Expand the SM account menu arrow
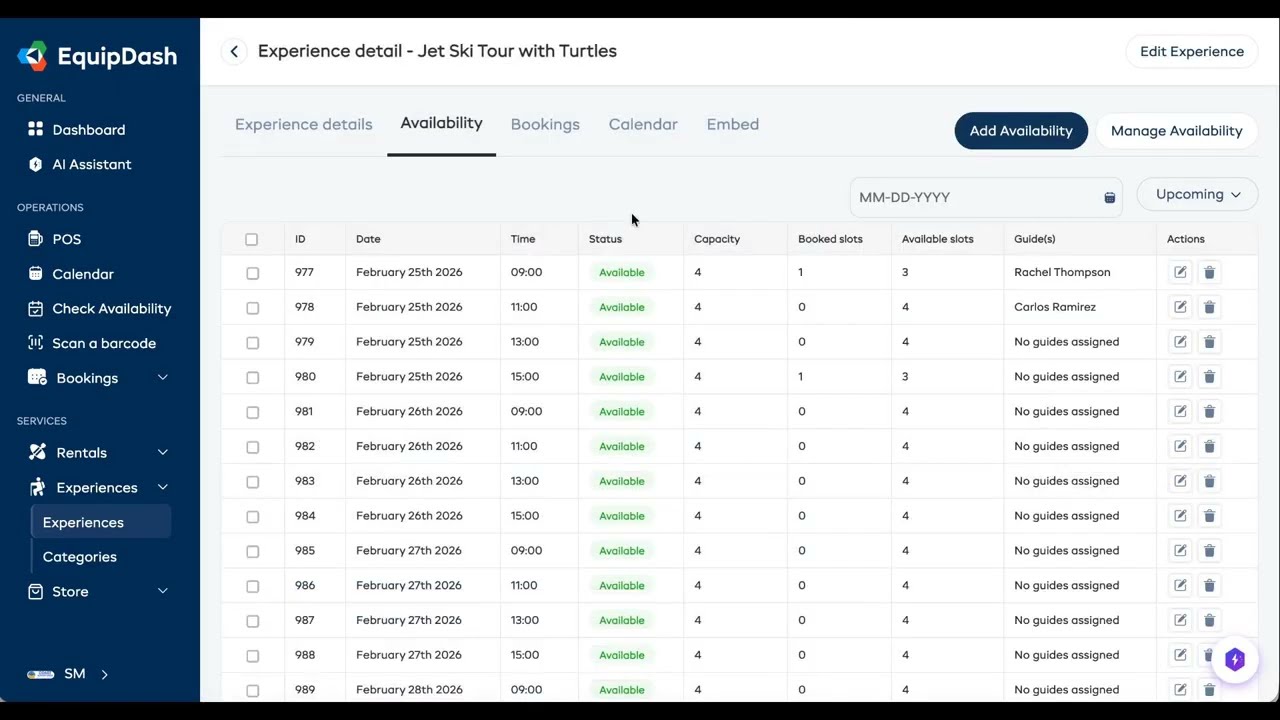 pos(104,674)
